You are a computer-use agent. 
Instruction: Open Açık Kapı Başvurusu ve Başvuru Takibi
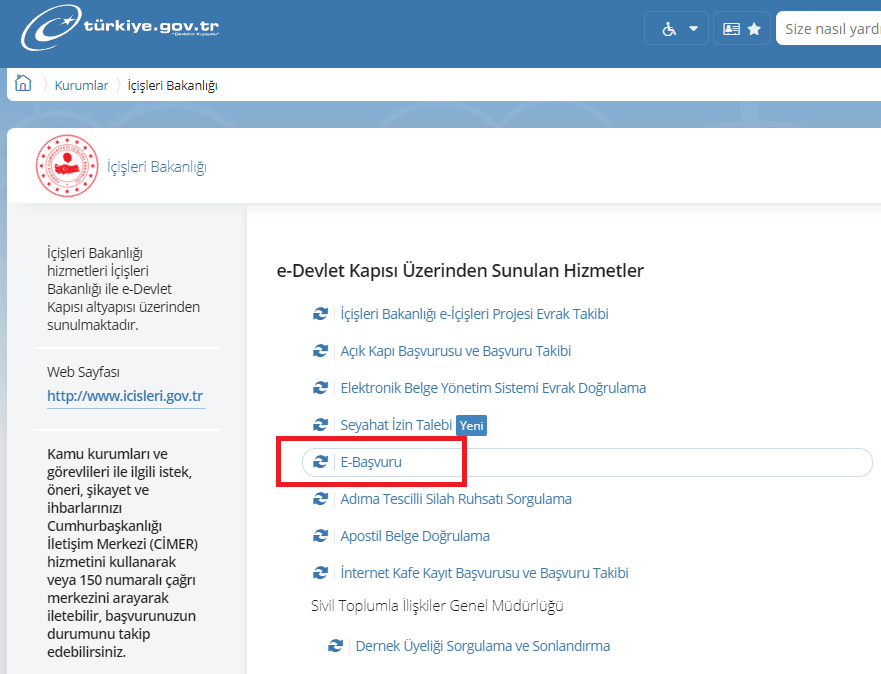tap(455, 351)
